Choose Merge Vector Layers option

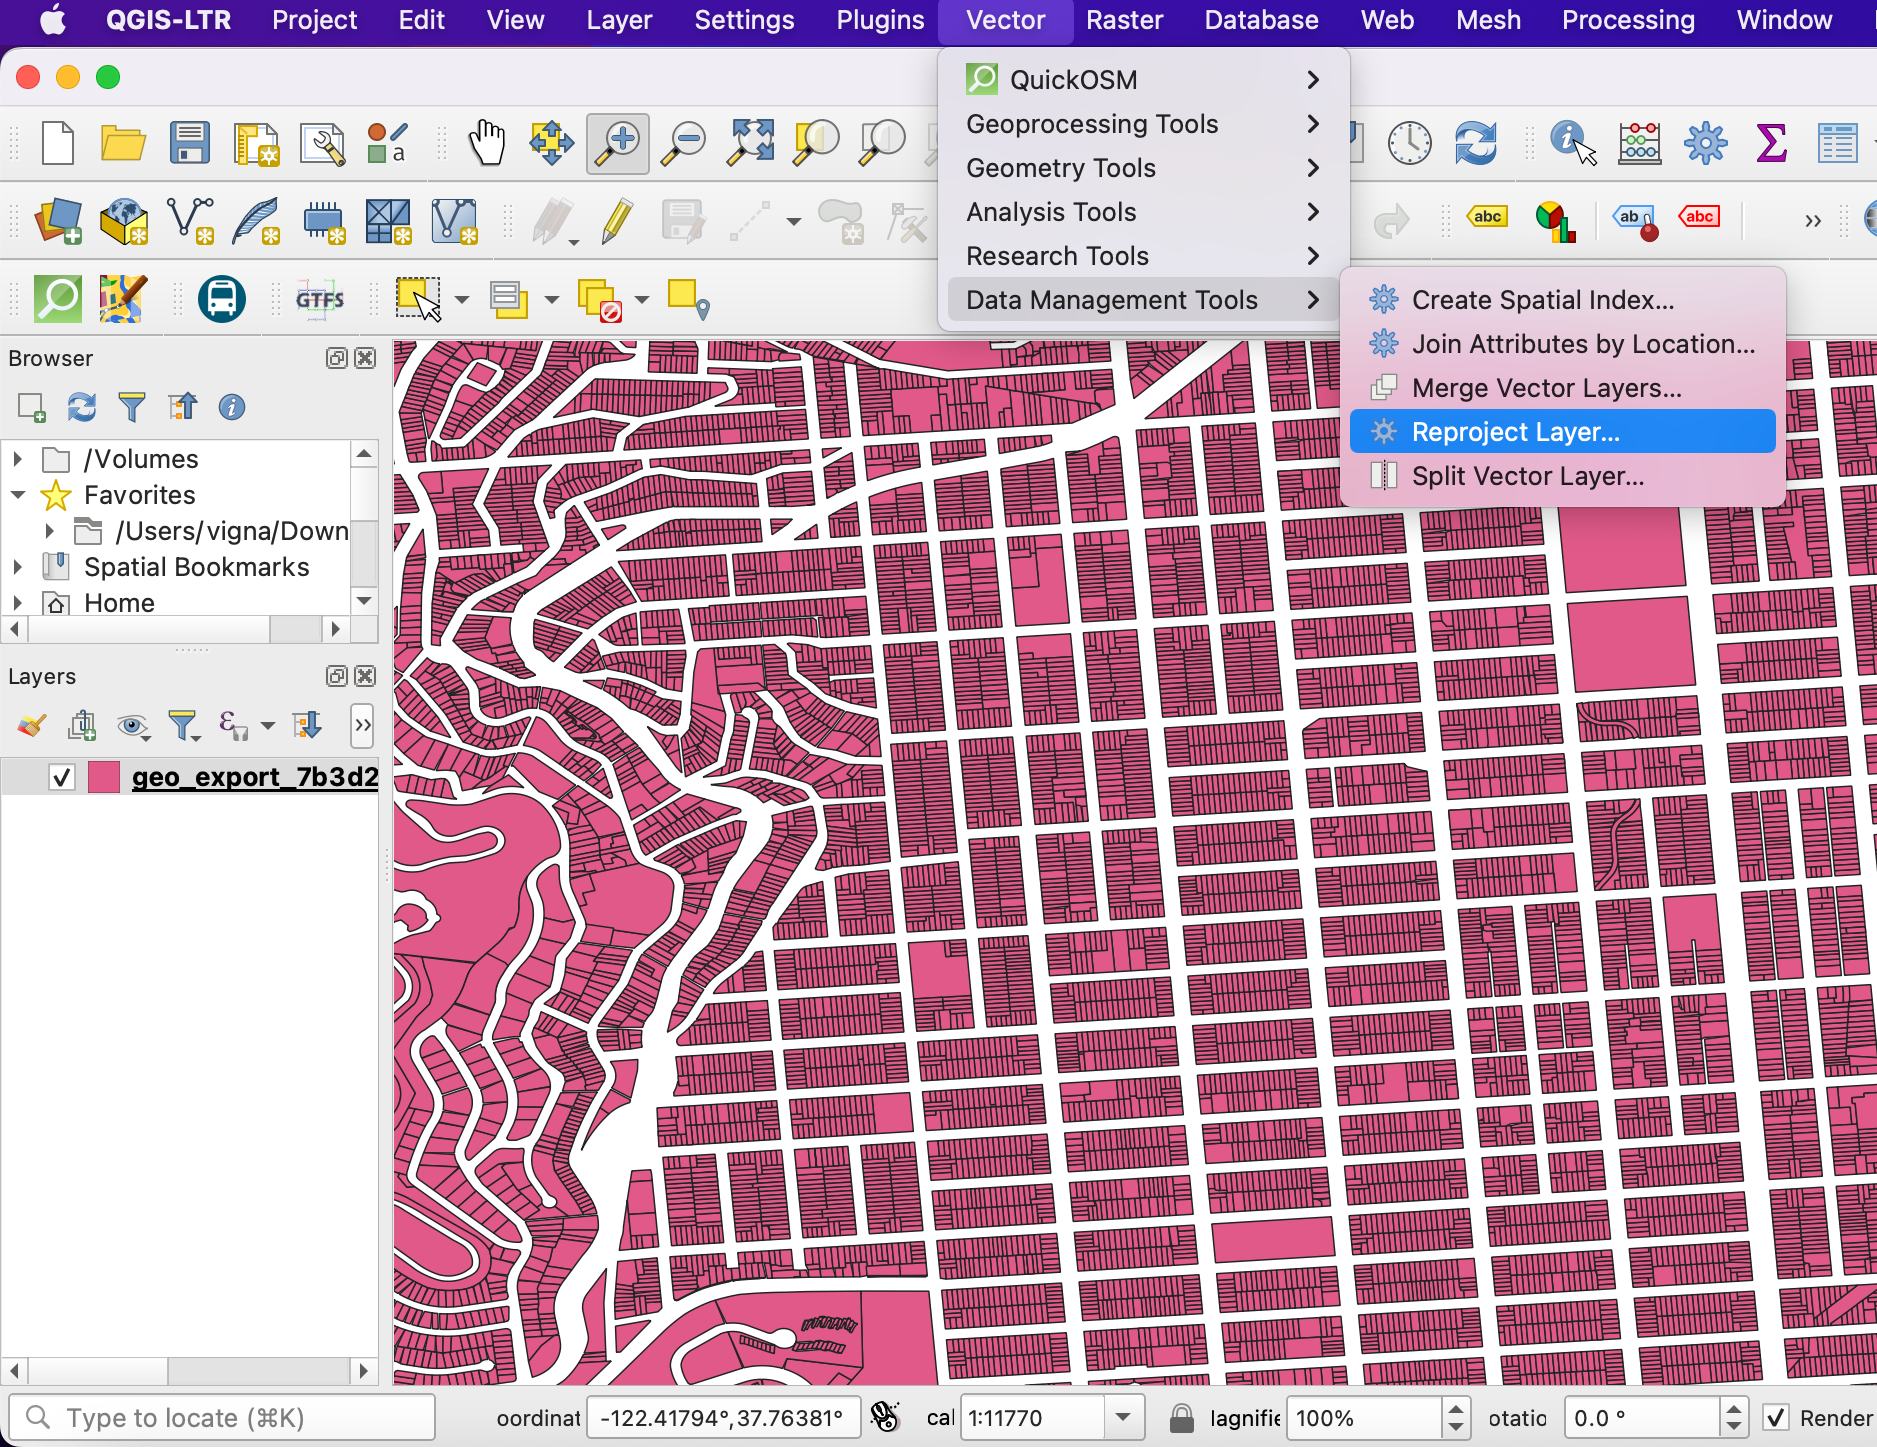pyautogui.click(x=1546, y=388)
